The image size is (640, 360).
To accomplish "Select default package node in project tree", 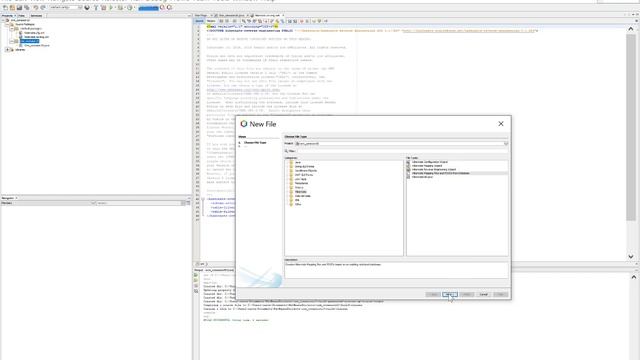I will tap(31, 29).
